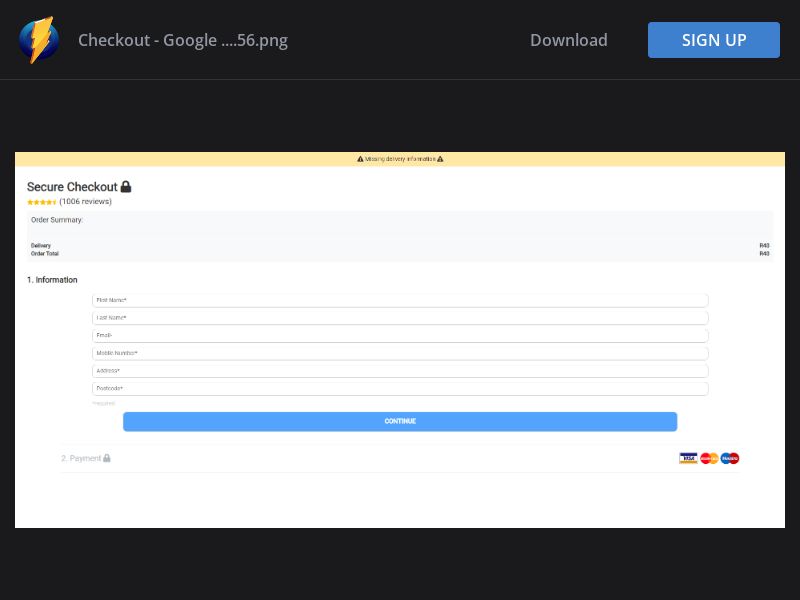Click the Mobile Number input field
Viewport: 800px width, 600px height.
[x=400, y=353]
